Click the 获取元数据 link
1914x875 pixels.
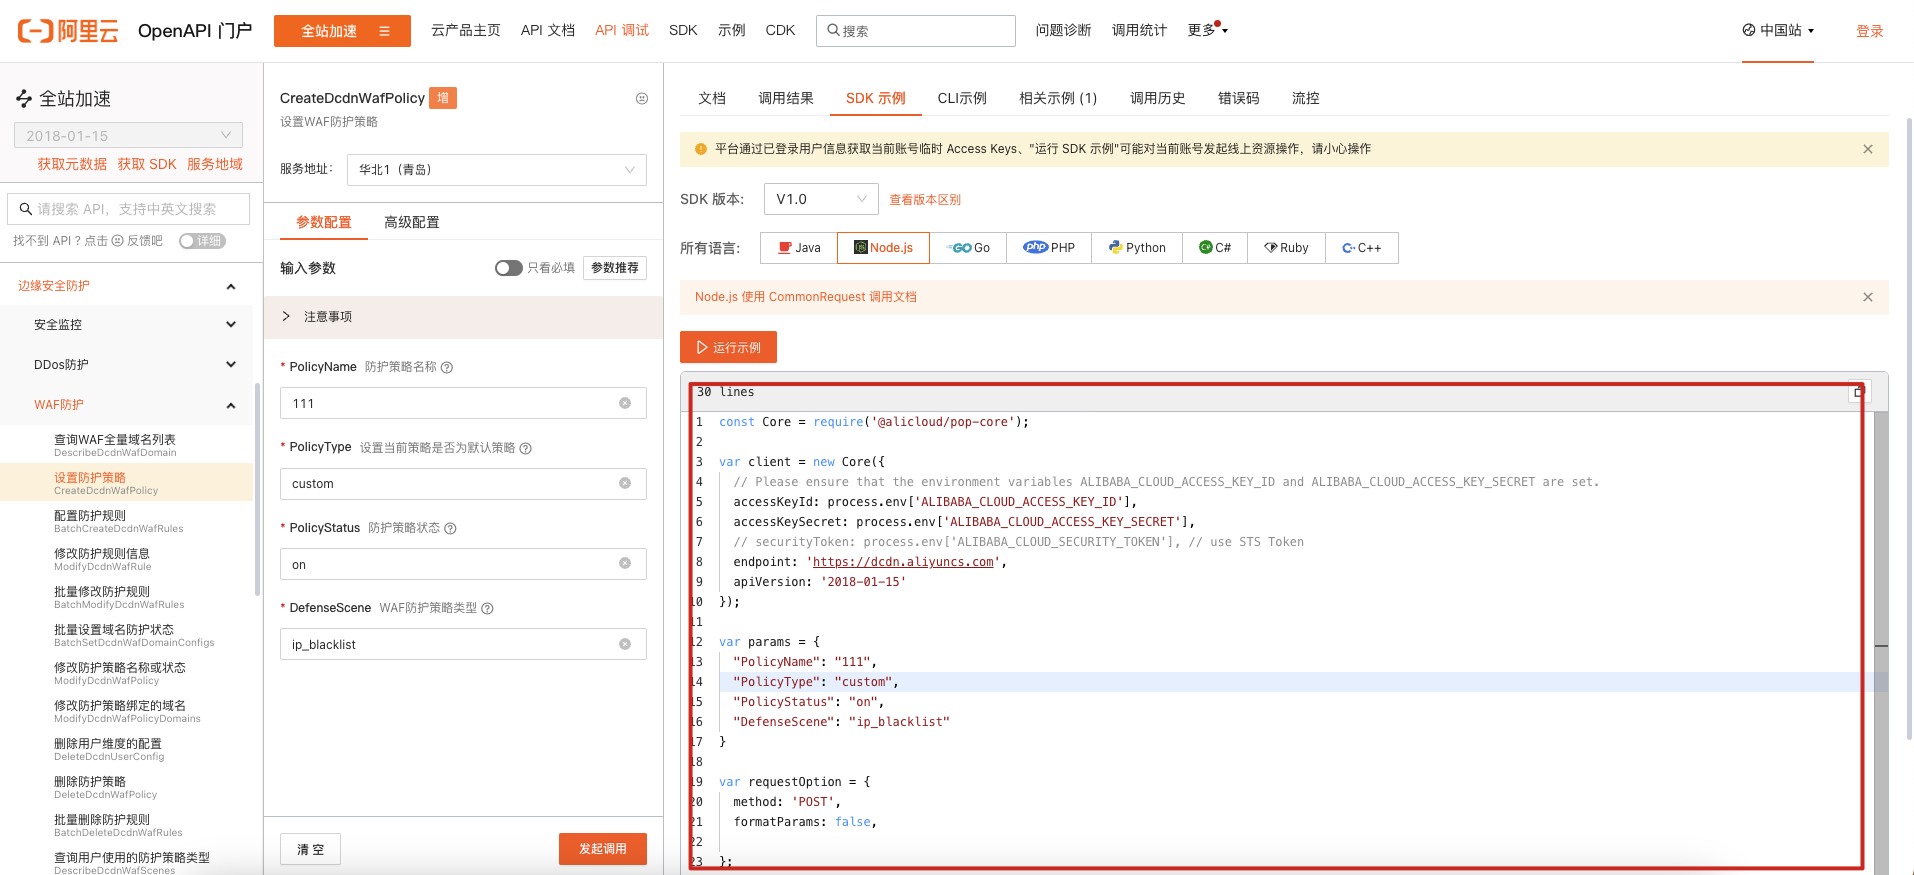72,164
